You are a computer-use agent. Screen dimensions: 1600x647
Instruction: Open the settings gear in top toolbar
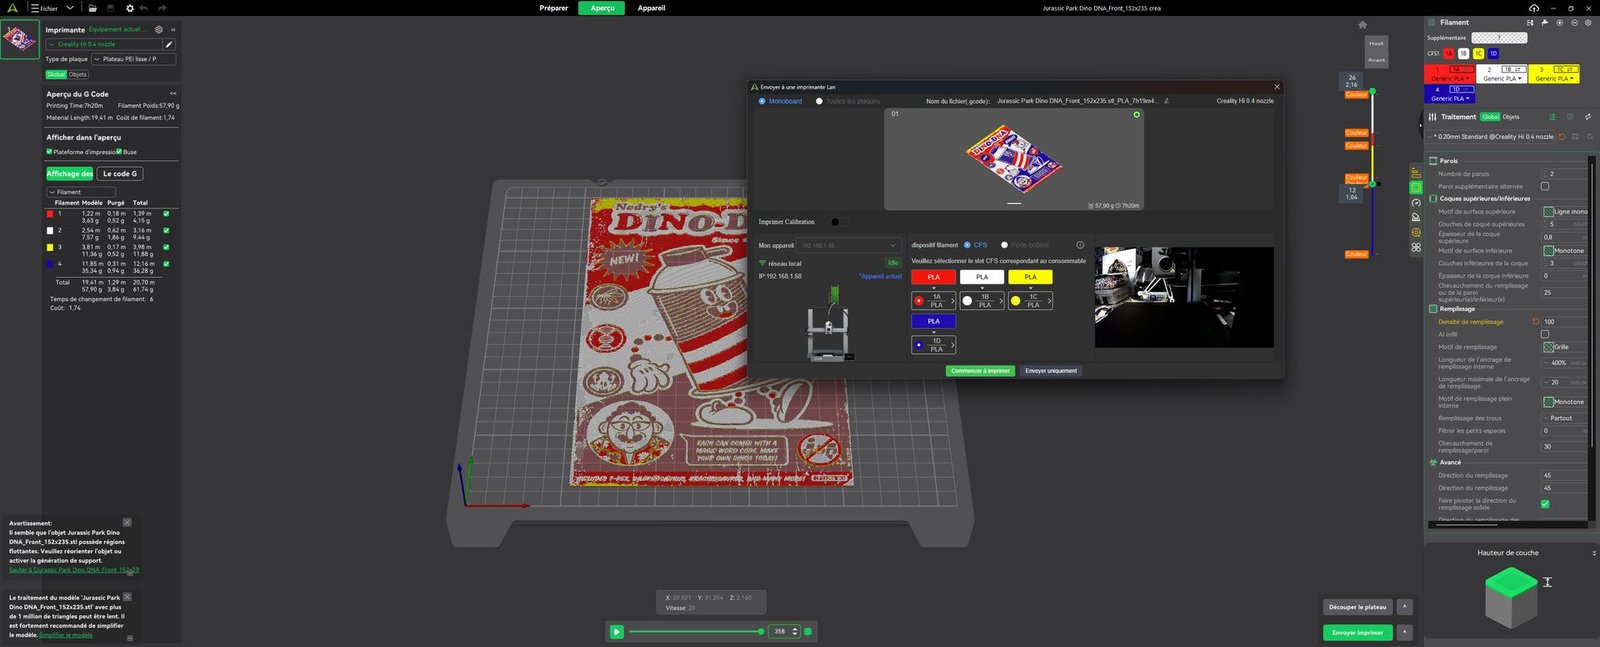(129, 8)
